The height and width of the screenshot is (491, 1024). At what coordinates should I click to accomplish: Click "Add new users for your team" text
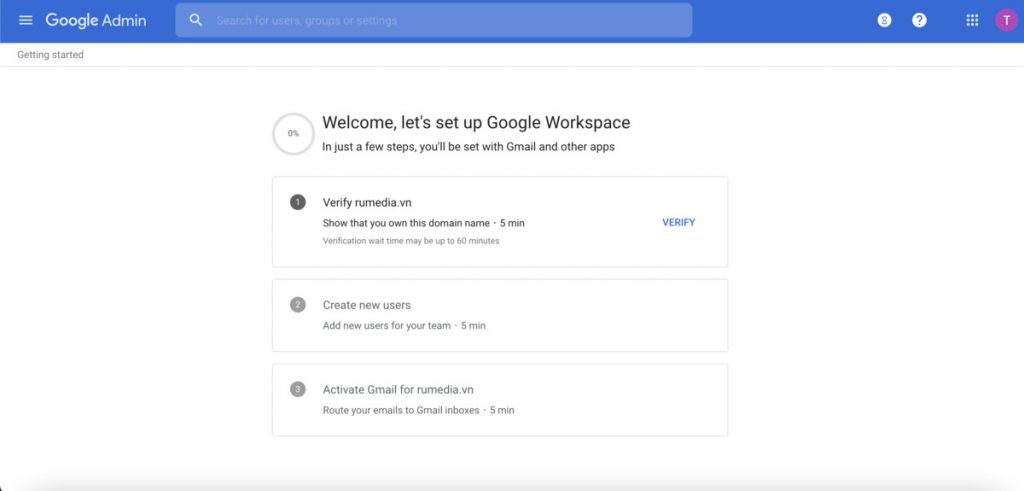tap(387, 325)
